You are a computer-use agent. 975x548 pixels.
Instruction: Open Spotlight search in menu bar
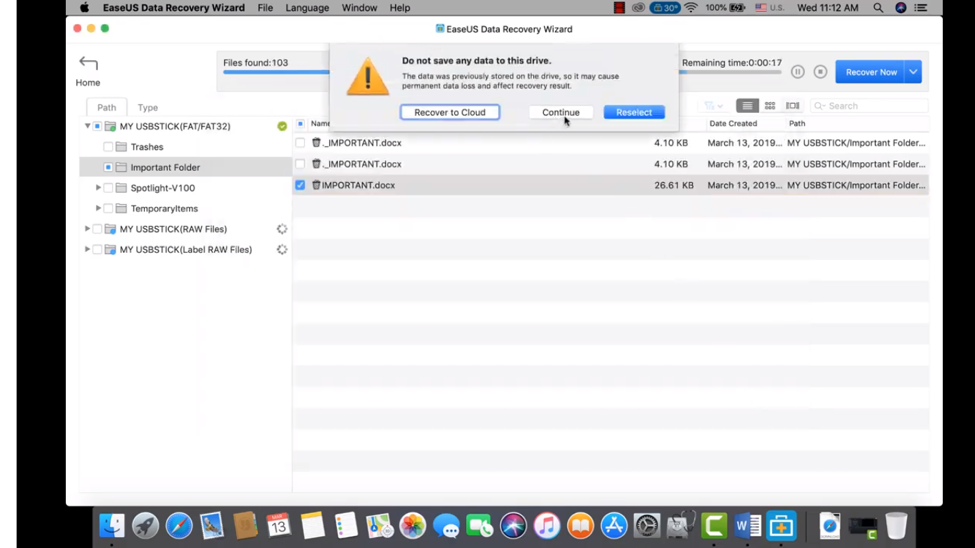(x=877, y=7)
